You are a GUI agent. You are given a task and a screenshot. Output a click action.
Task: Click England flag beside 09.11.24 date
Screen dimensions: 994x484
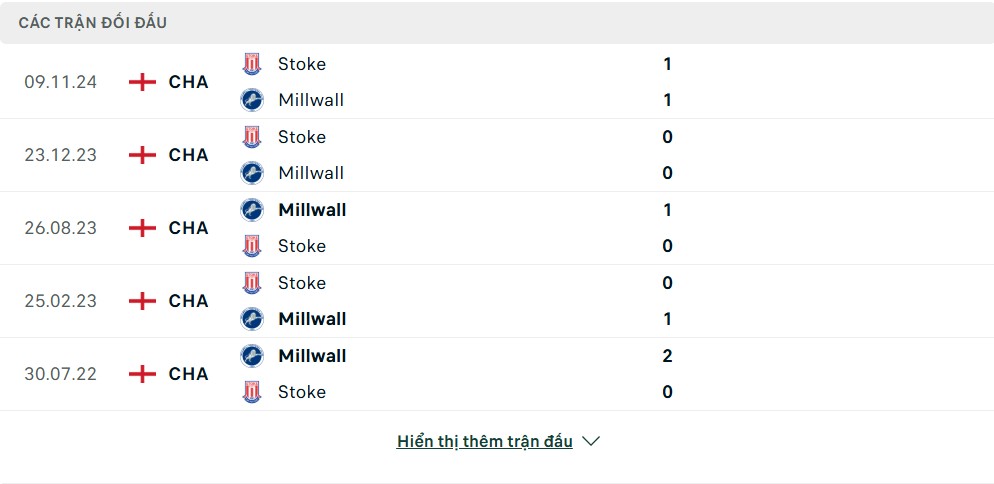coord(142,82)
